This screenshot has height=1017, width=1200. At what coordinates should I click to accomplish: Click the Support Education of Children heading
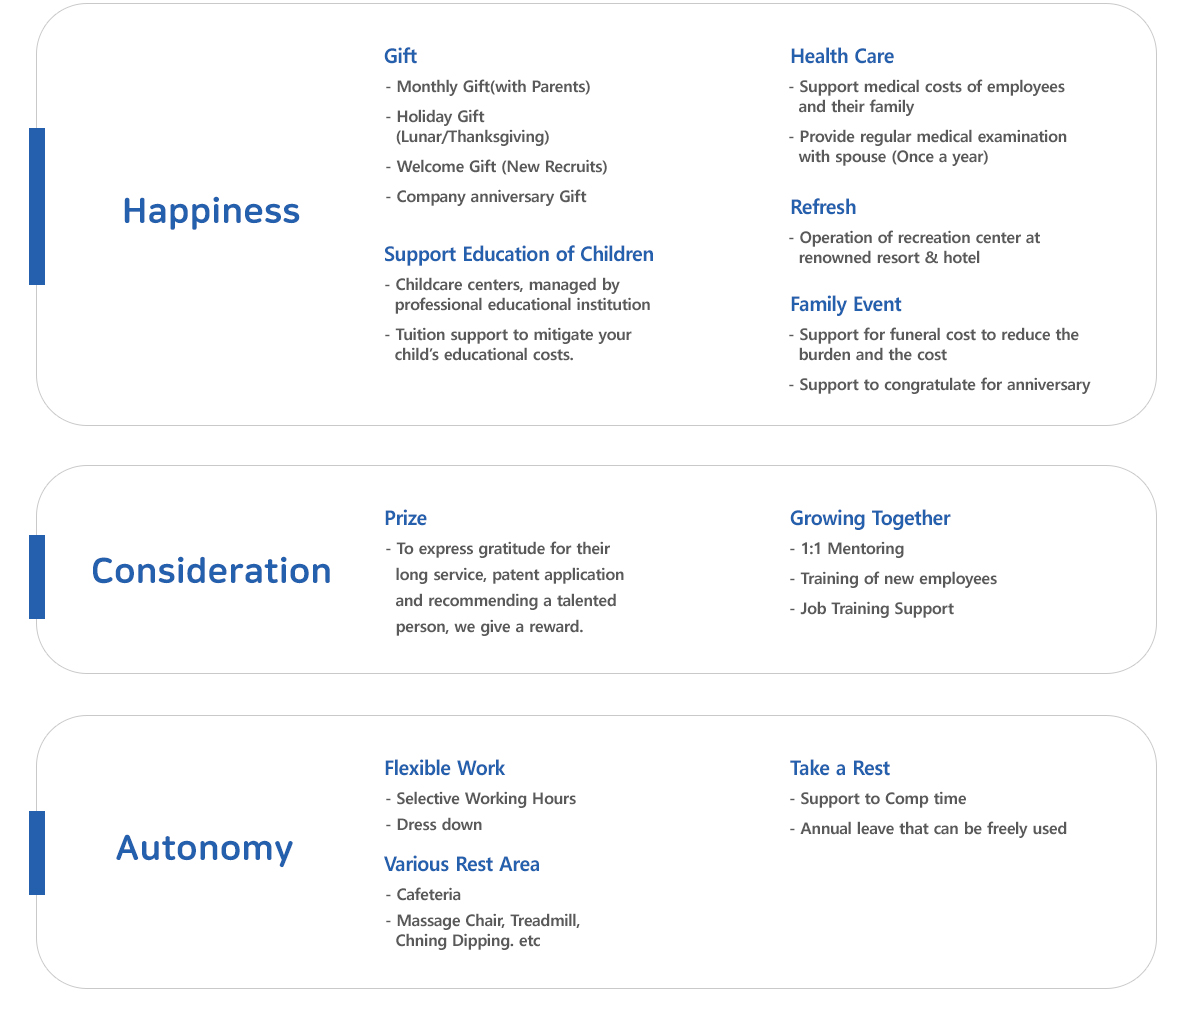[519, 254]
